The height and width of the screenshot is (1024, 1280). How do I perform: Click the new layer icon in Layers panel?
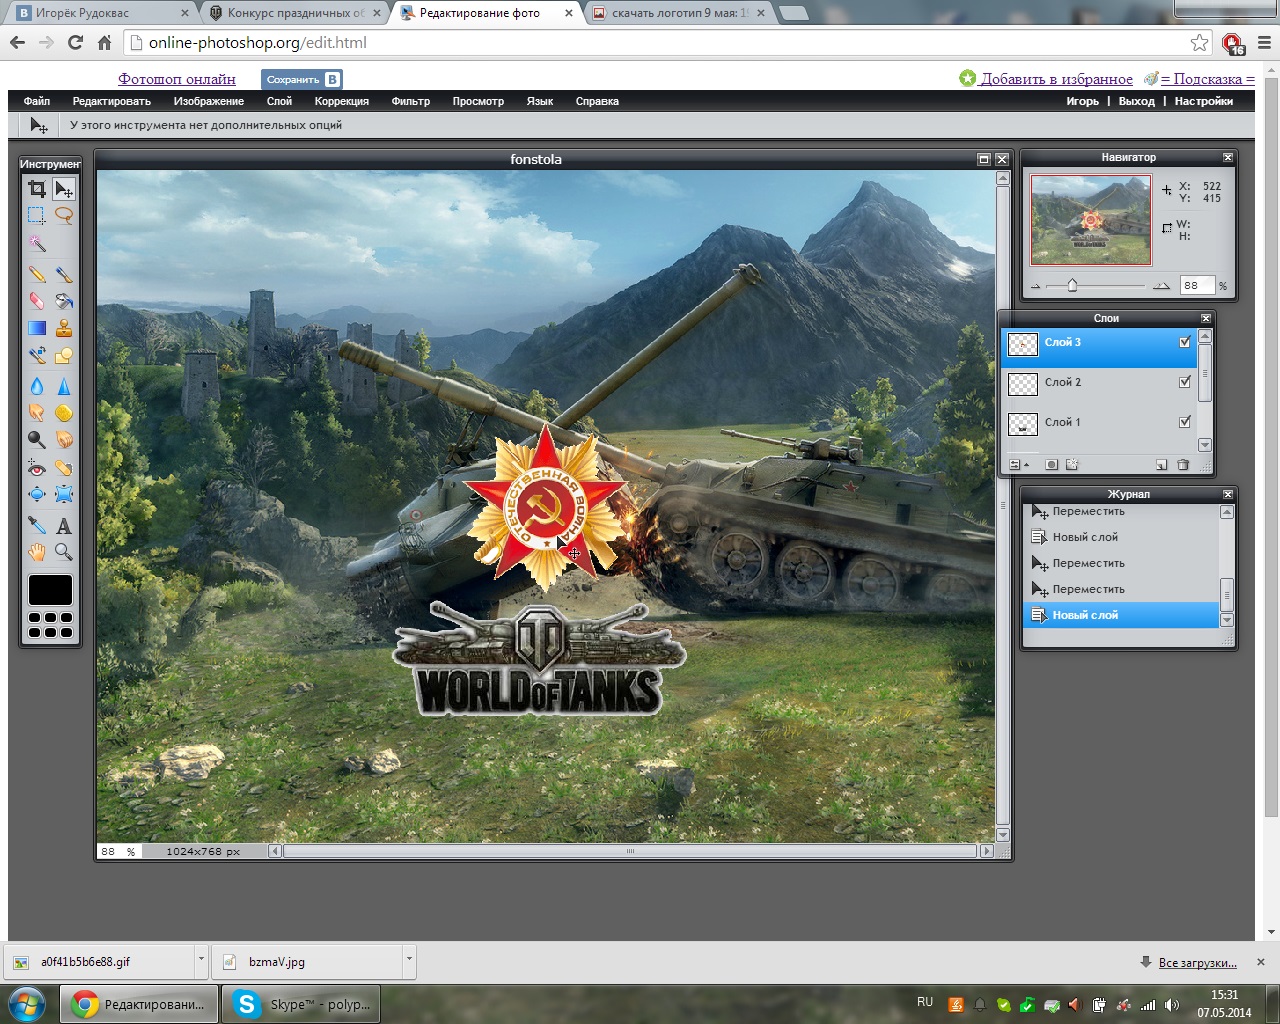pyautogui.click(x=1162, y=465)
